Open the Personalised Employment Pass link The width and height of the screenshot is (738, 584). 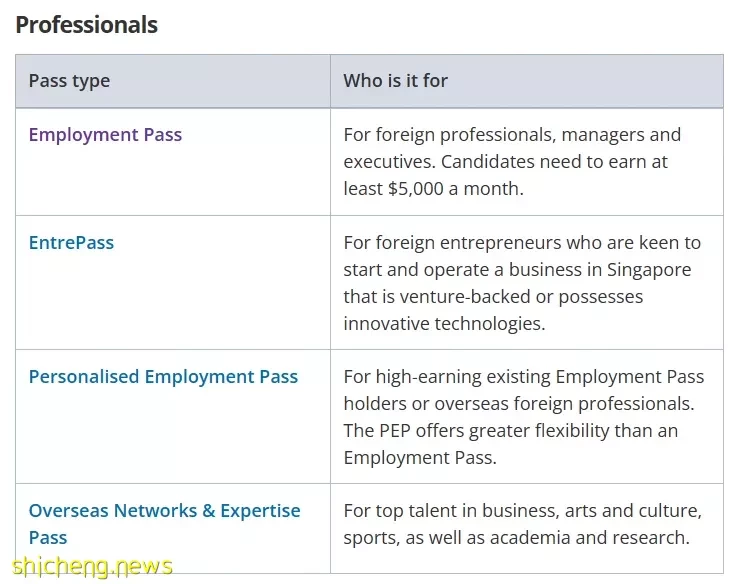(x=163, y=377)
